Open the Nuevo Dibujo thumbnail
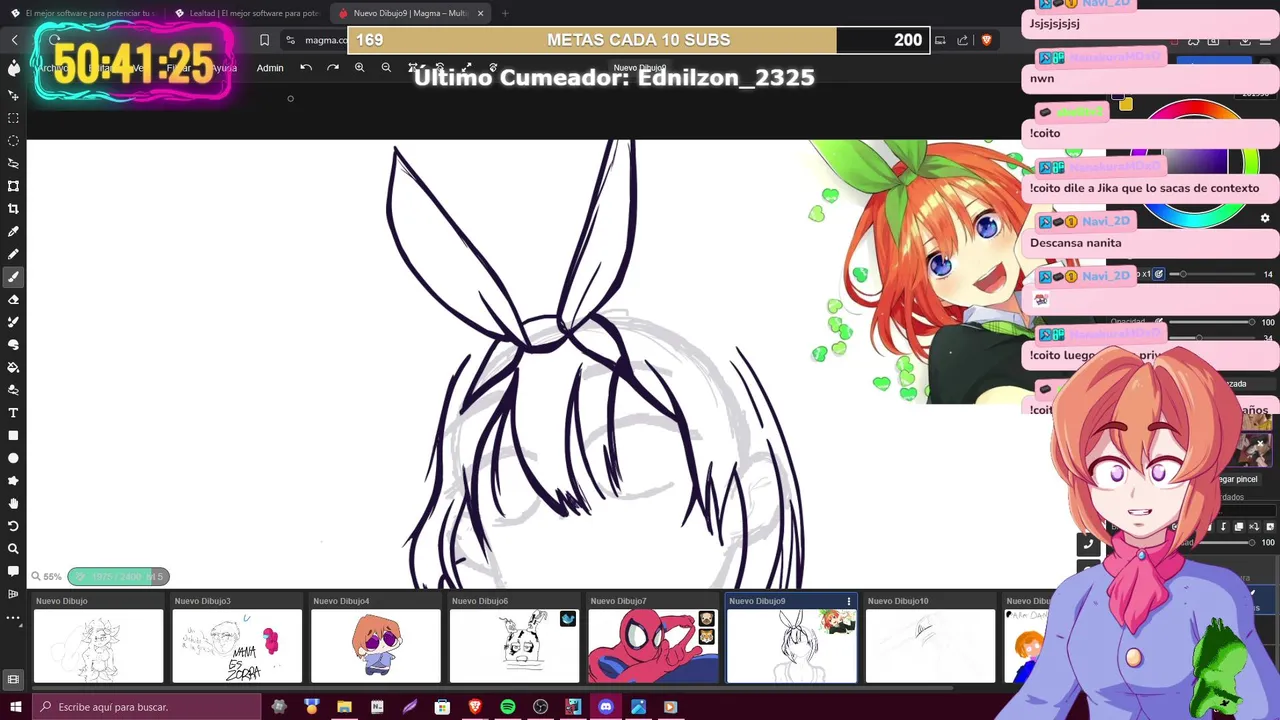1280x720 pixels. pyautogui.click(x=98, y=646)
